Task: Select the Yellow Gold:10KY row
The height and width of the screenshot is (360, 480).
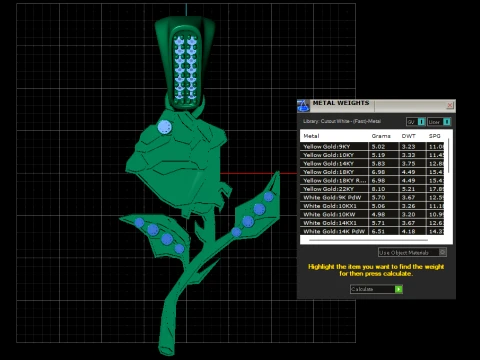Action: (372, 155)
